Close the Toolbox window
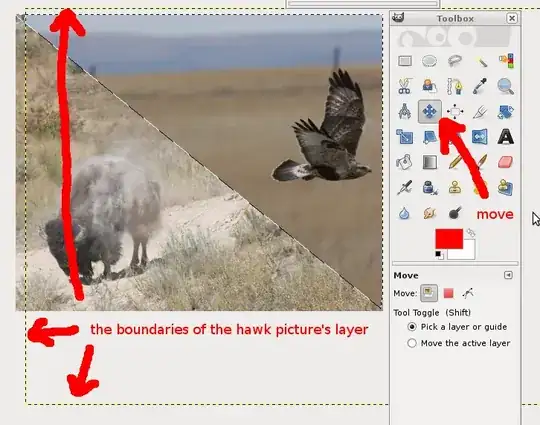This screenshot has height=425, width=540. [x=512, y=18]
